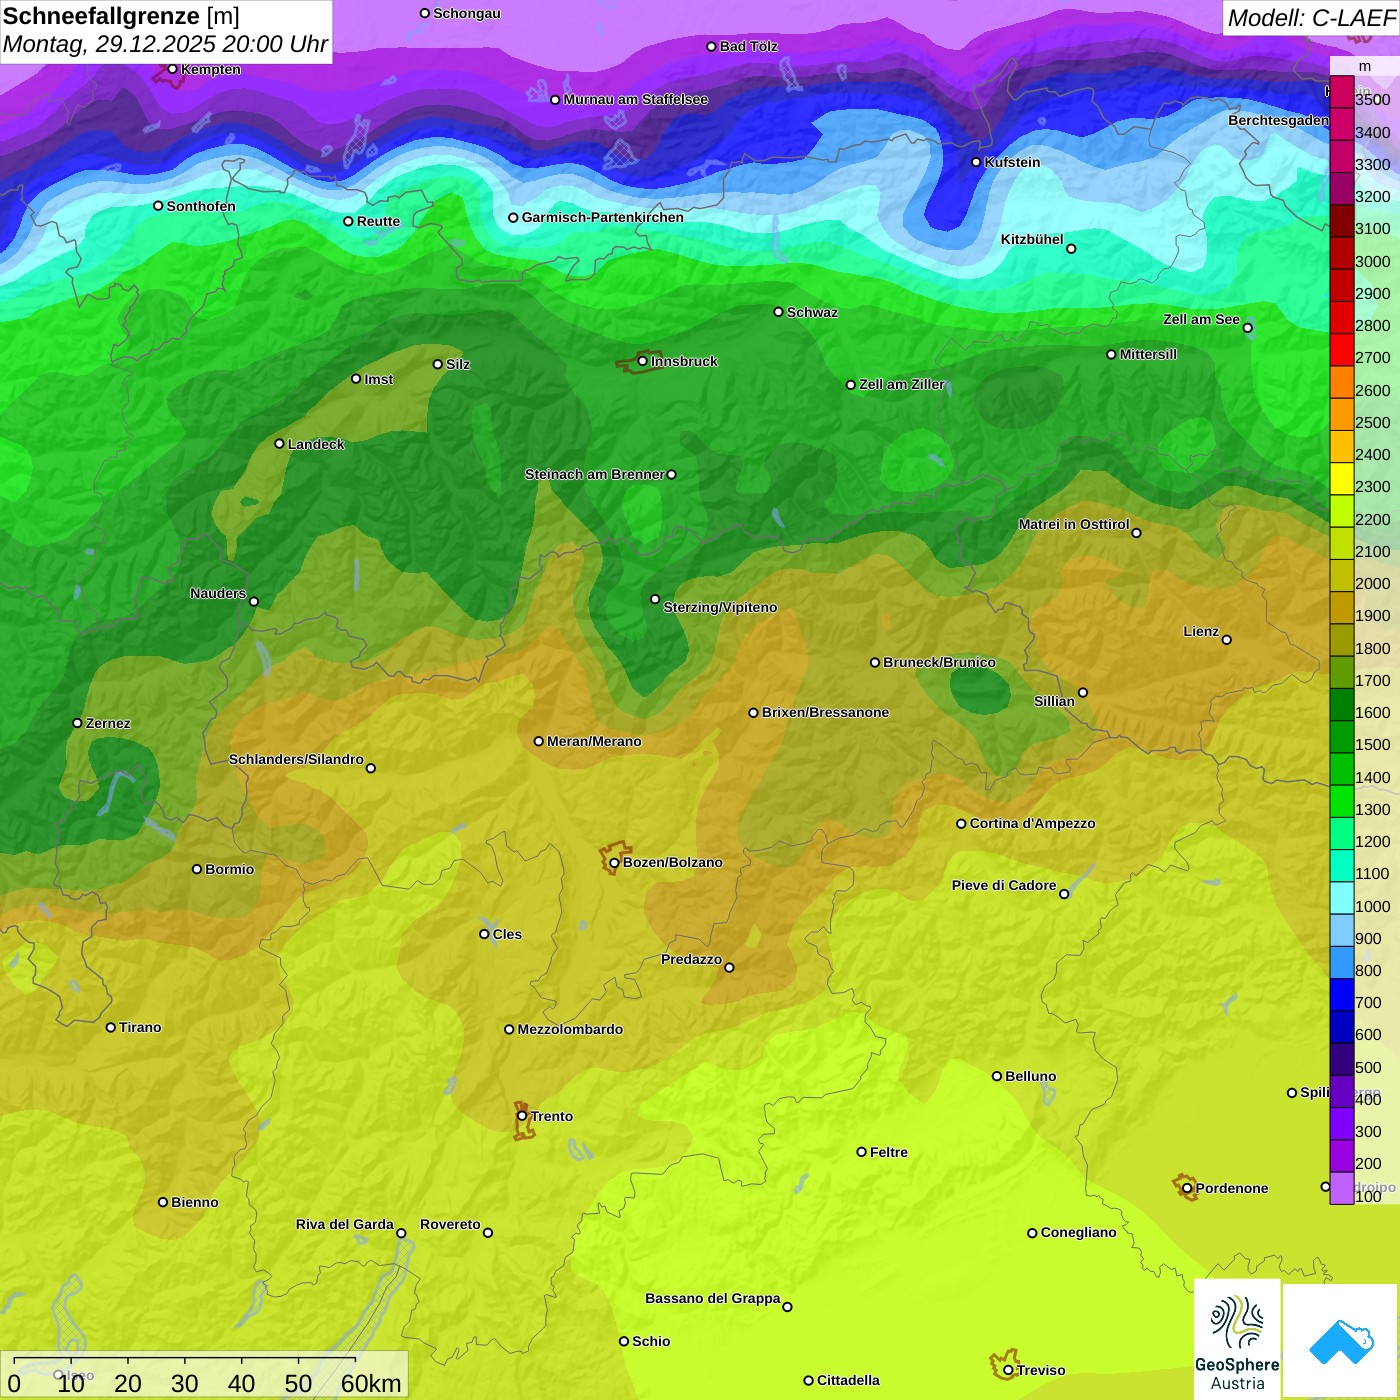The image size is (1400, 1400).
Task: Select the Bozen/Bolzano city label
Action: 672,862
